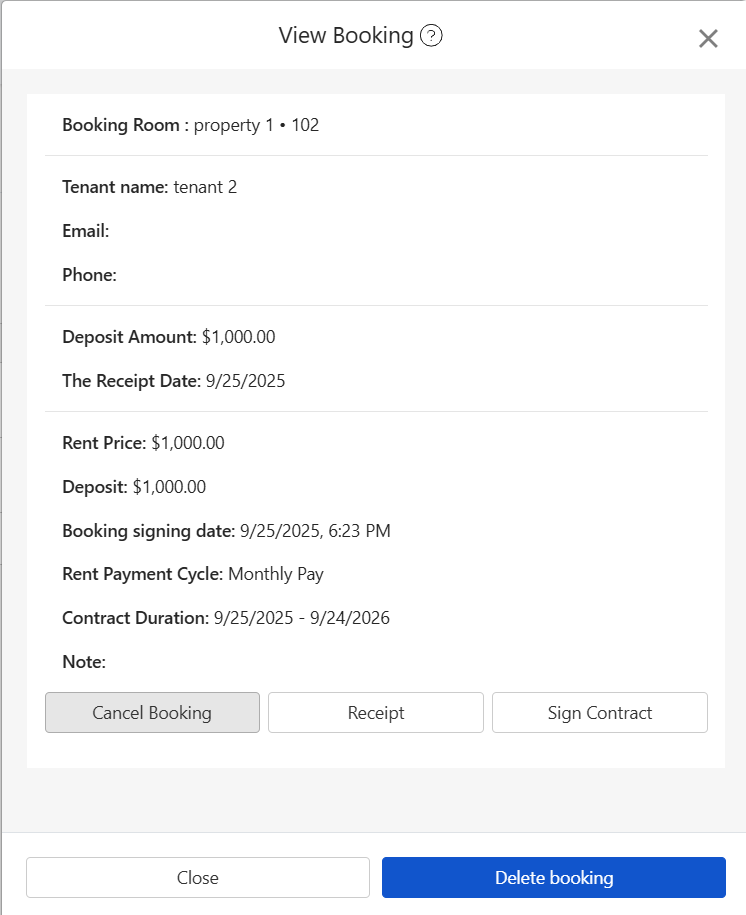Click the blue Delete booking button
This screenshot has height=915, width=746.
click(554, 878)
